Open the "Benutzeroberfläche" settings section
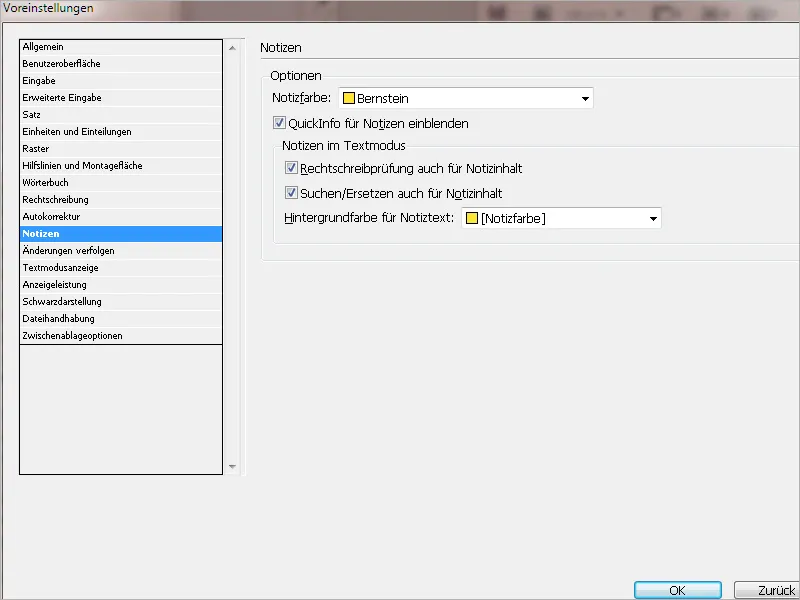The height and width of the screenshot is (600, 800). point(70,63)
